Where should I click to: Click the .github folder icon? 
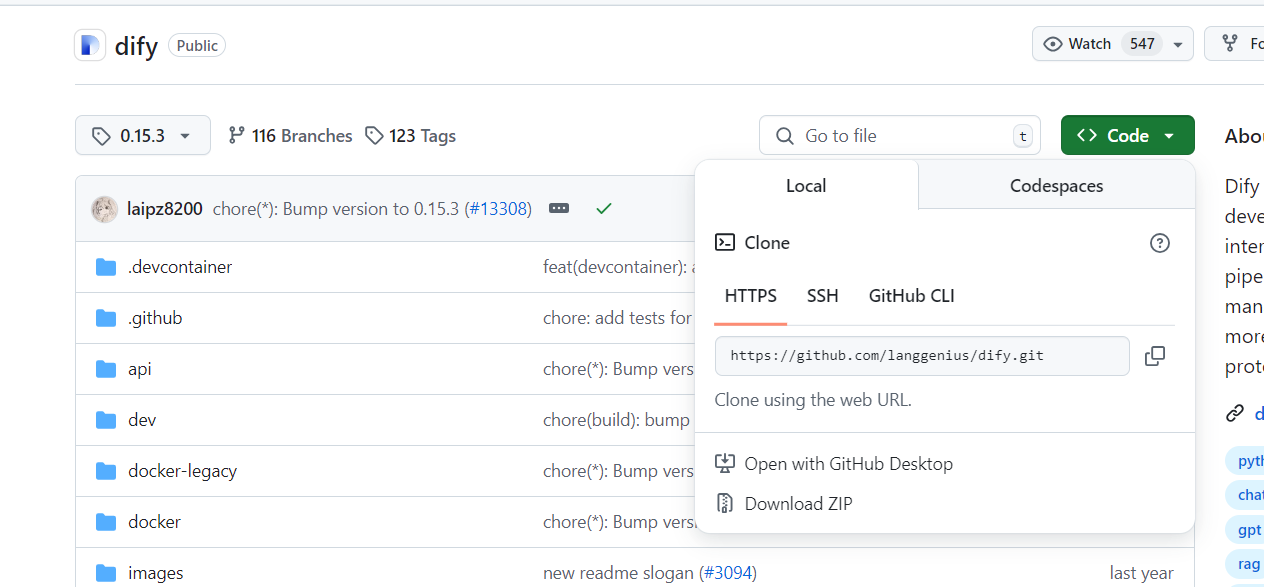[x=106, y=318]
